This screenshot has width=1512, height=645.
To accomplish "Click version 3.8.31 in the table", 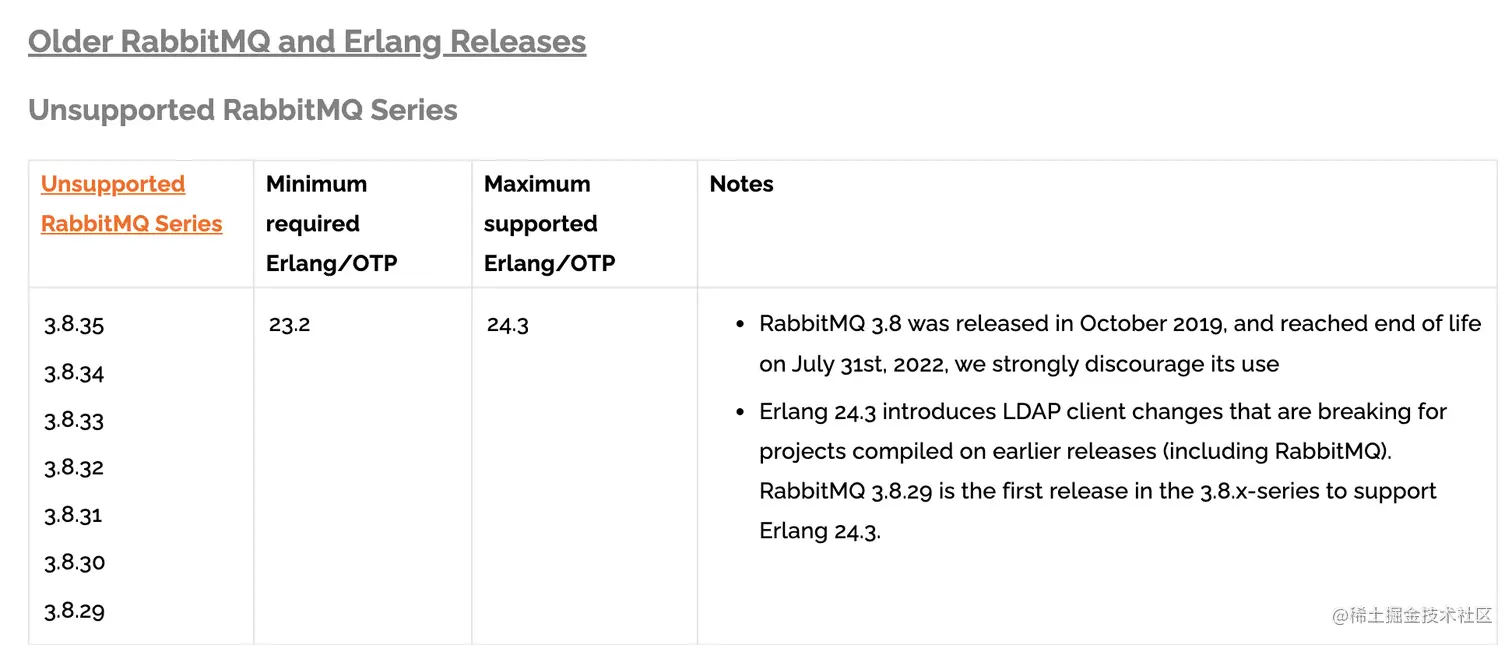I will [73, 515].
